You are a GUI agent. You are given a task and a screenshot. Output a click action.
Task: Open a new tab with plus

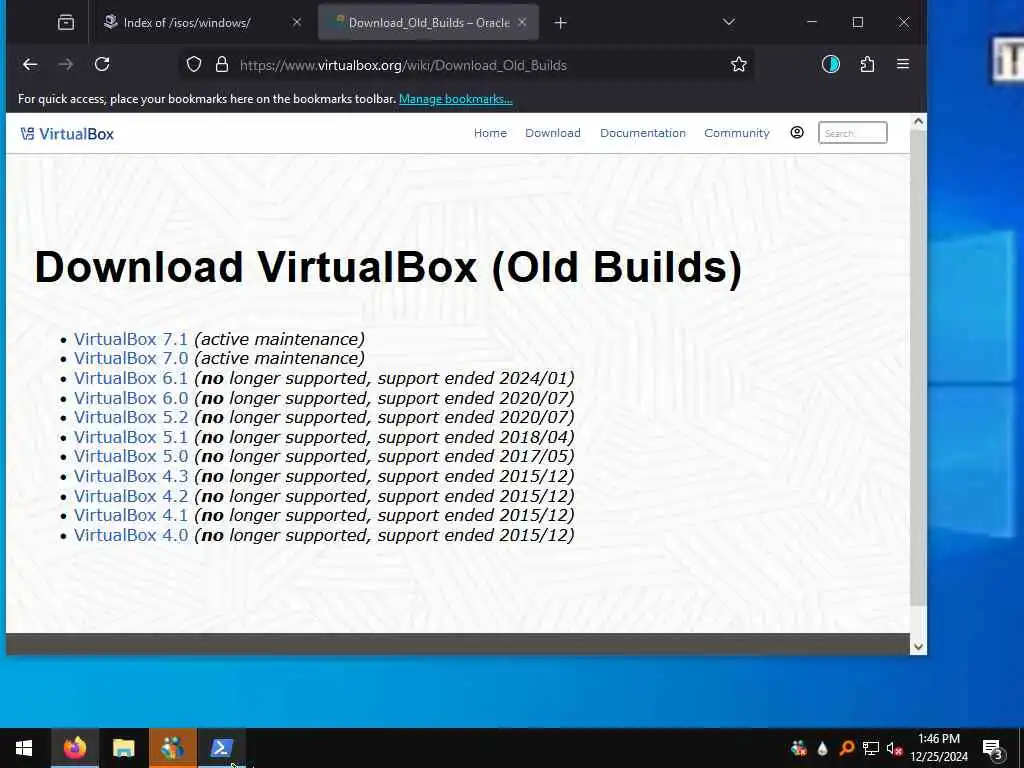coord(560,23)
